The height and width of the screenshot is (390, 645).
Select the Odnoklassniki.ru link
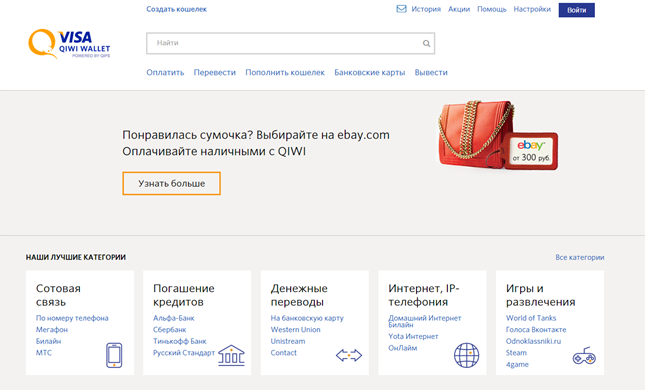[534, 341]
